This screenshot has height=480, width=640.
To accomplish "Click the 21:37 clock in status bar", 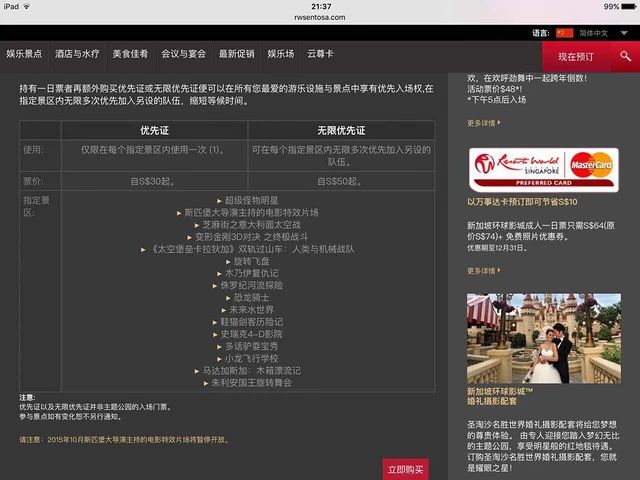I will click(x=321, y=7).
